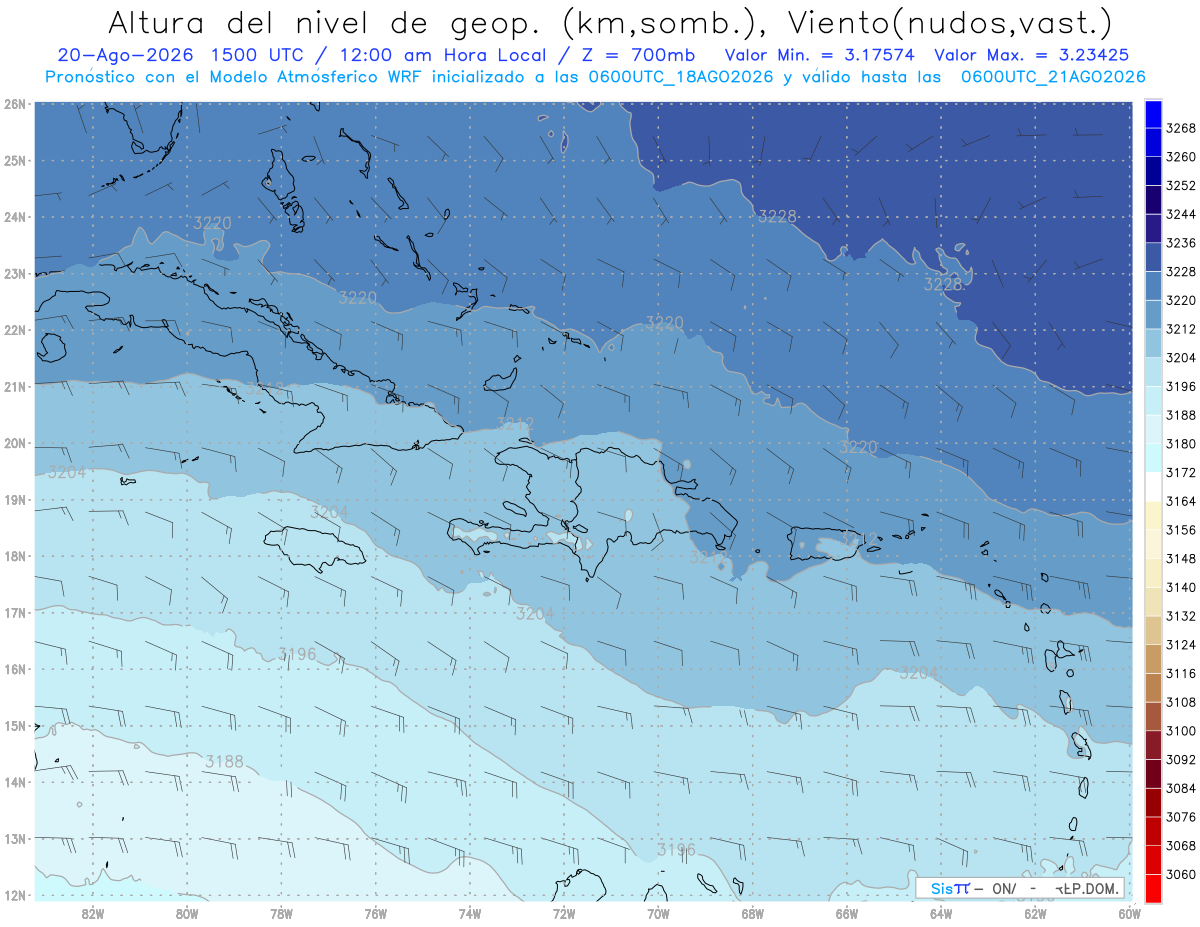
Task: Click the valid-until time '0600UTC_21AGO2026'
Action: tap(1053, 76)
